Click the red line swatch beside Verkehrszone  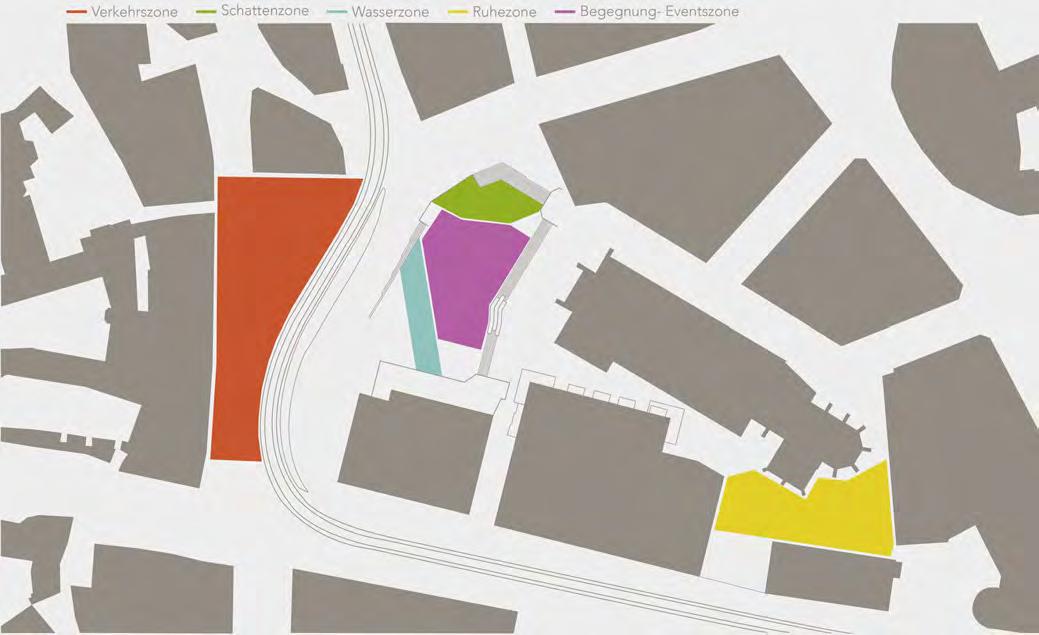78,12
